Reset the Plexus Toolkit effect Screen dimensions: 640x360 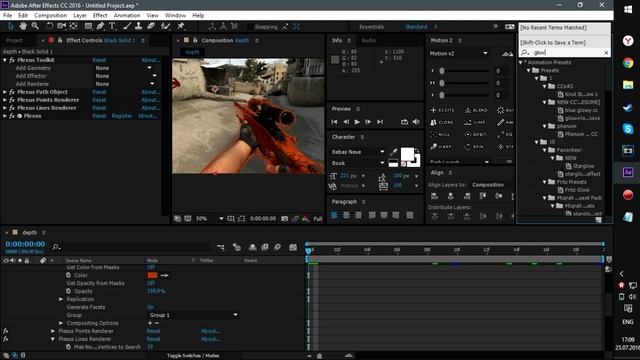click(x=99, y=60)
